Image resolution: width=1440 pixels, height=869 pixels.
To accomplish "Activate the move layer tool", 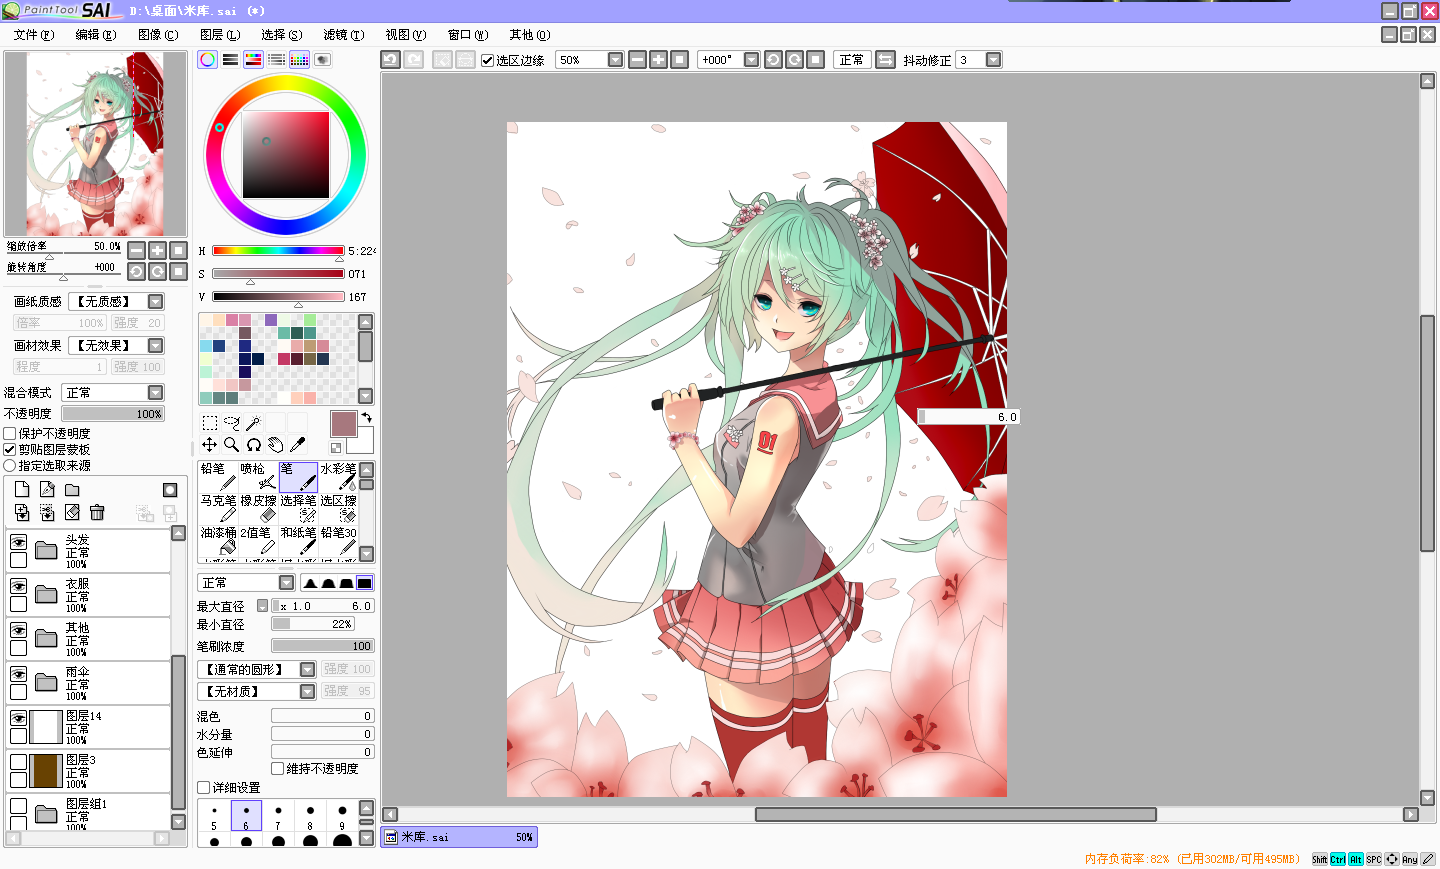I will coord(209,445).
